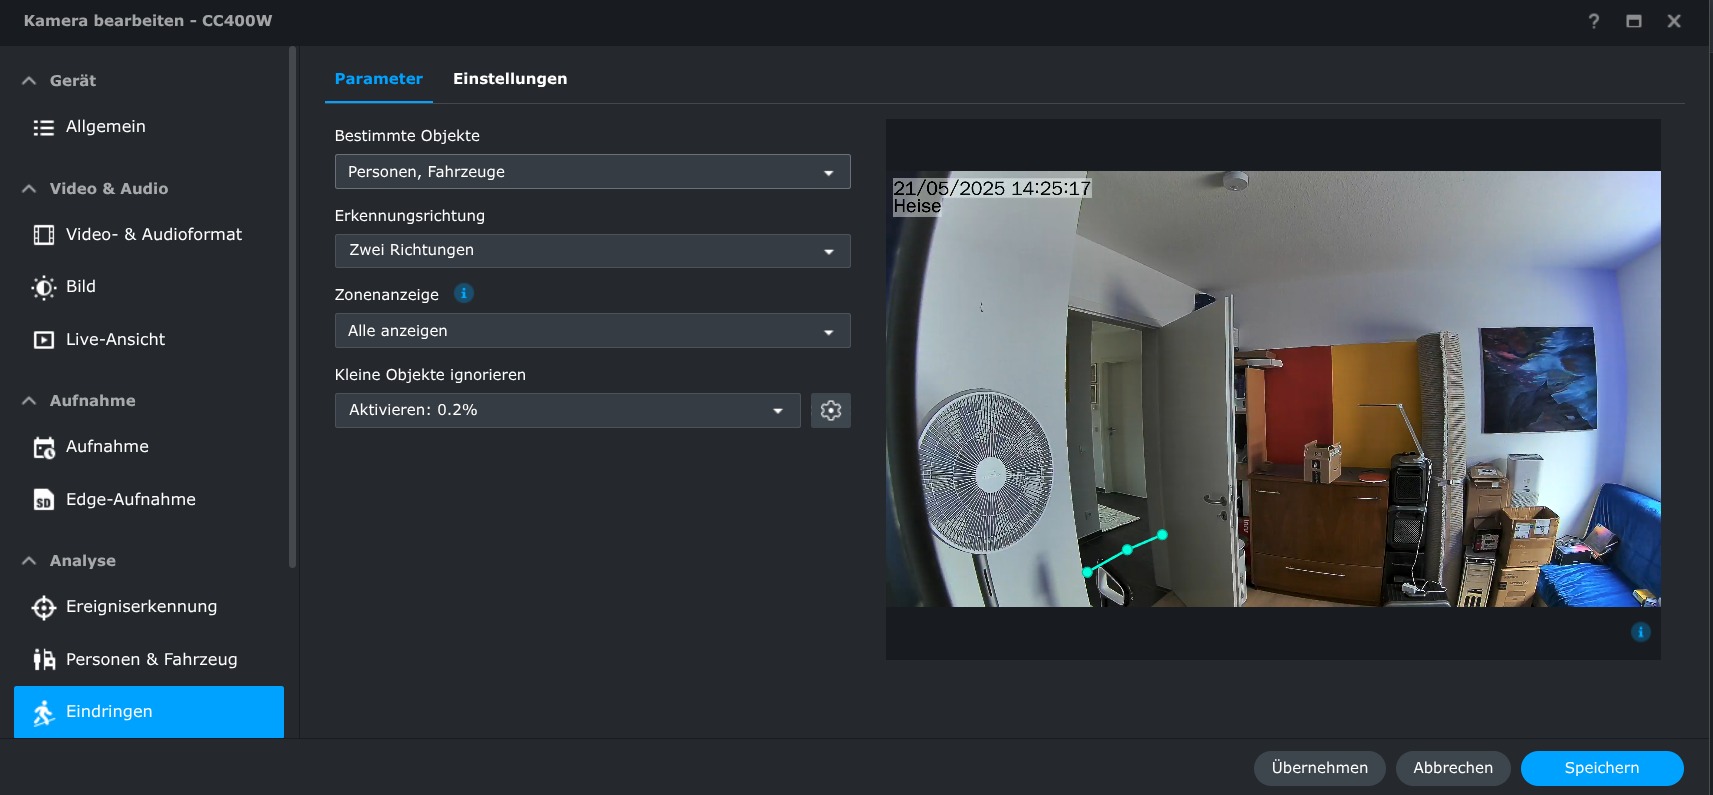Switch to the Einstellungen tab
Screen dimensions: 1713x795
click(x=509, y=79)
